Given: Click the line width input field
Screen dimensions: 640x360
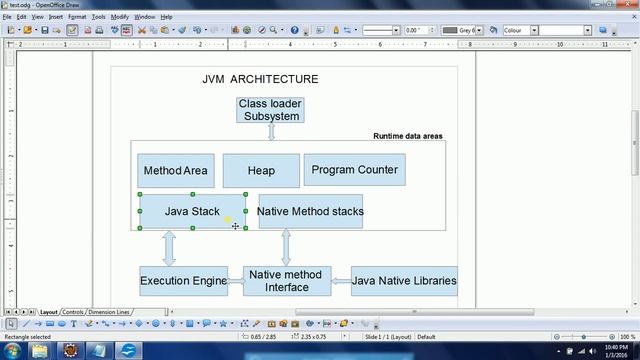Looking at the screenshot, I should coord(416,30).
